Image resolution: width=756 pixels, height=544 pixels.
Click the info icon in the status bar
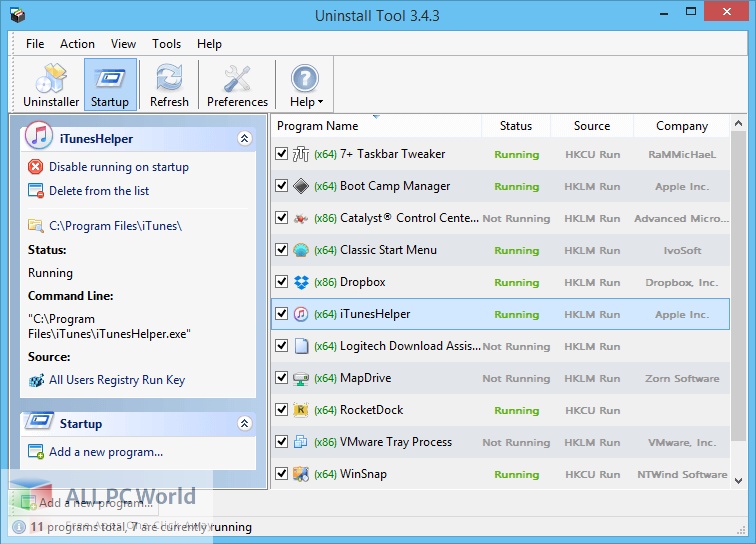[x=19, y=527]
